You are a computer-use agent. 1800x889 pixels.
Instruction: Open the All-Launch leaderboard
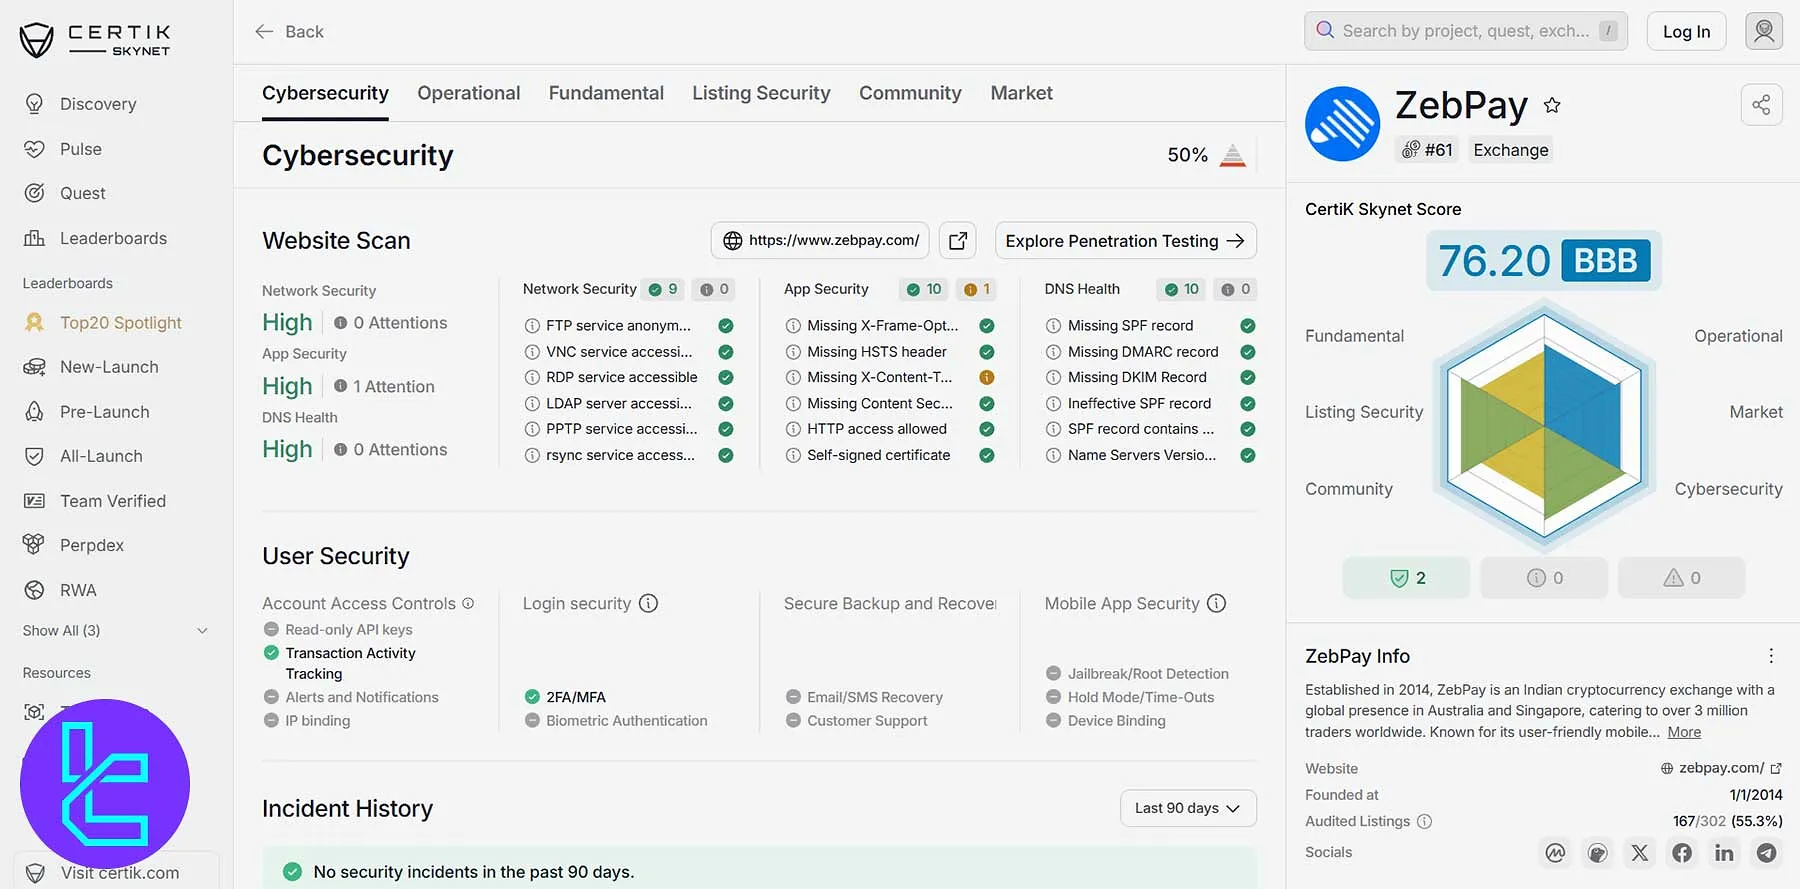[82, 456]
